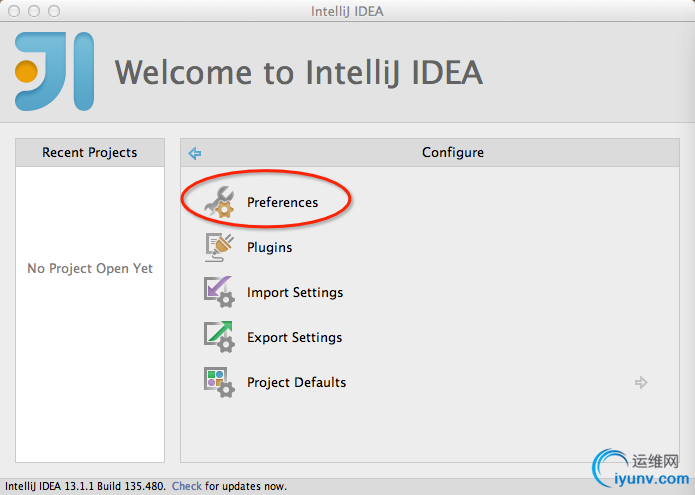The image size is (695, 495).
Task: Expand the Project Defaults submenu arrow
Action: click(x=641, y=382)
